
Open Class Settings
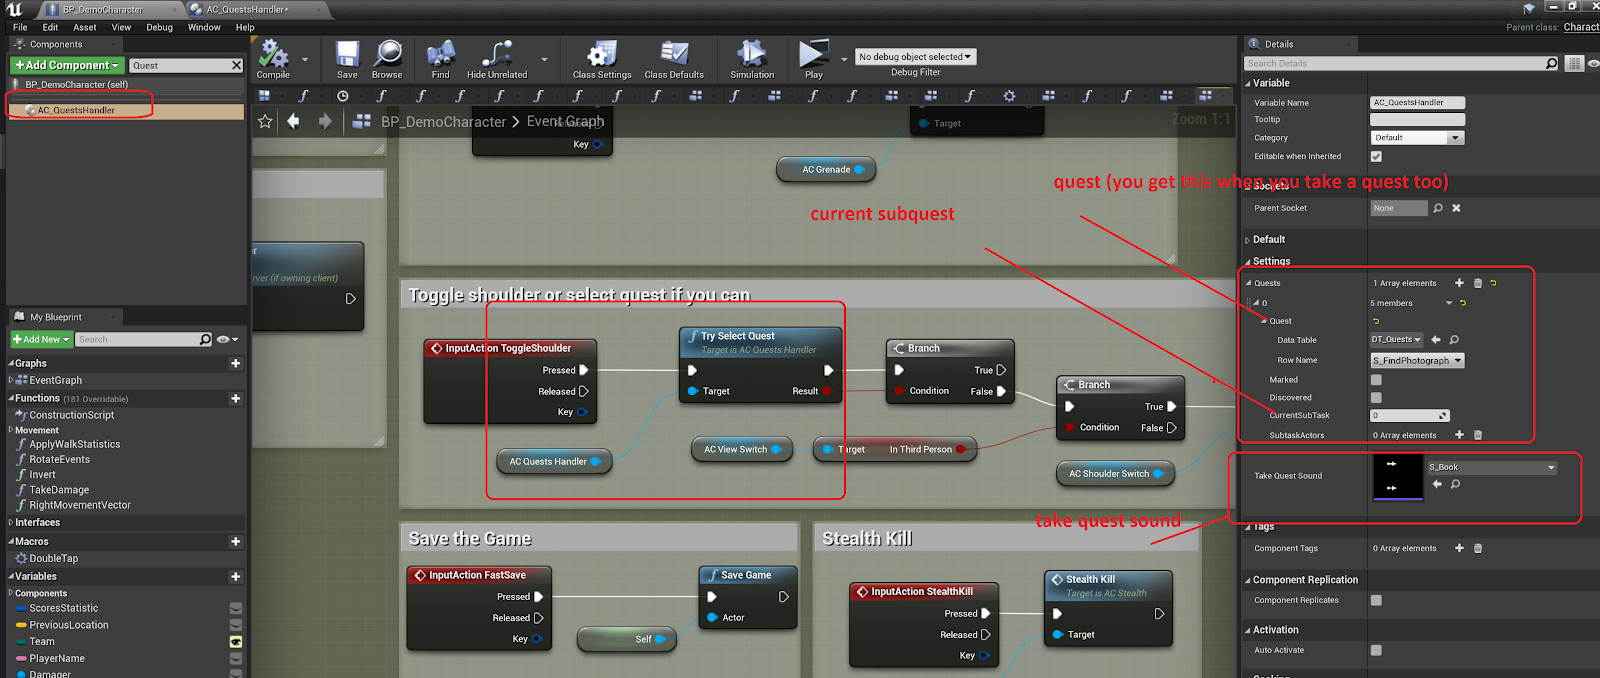602,59
